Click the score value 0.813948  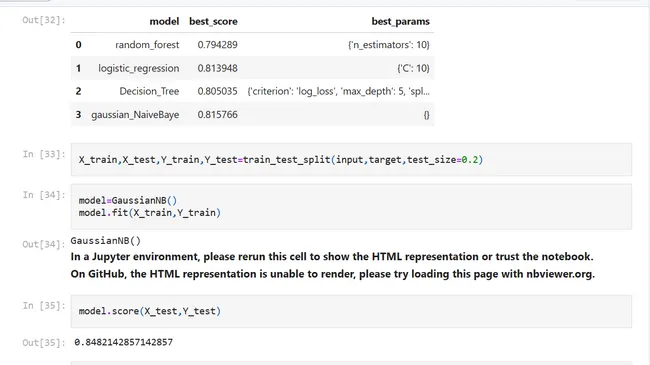coord(217,68)
